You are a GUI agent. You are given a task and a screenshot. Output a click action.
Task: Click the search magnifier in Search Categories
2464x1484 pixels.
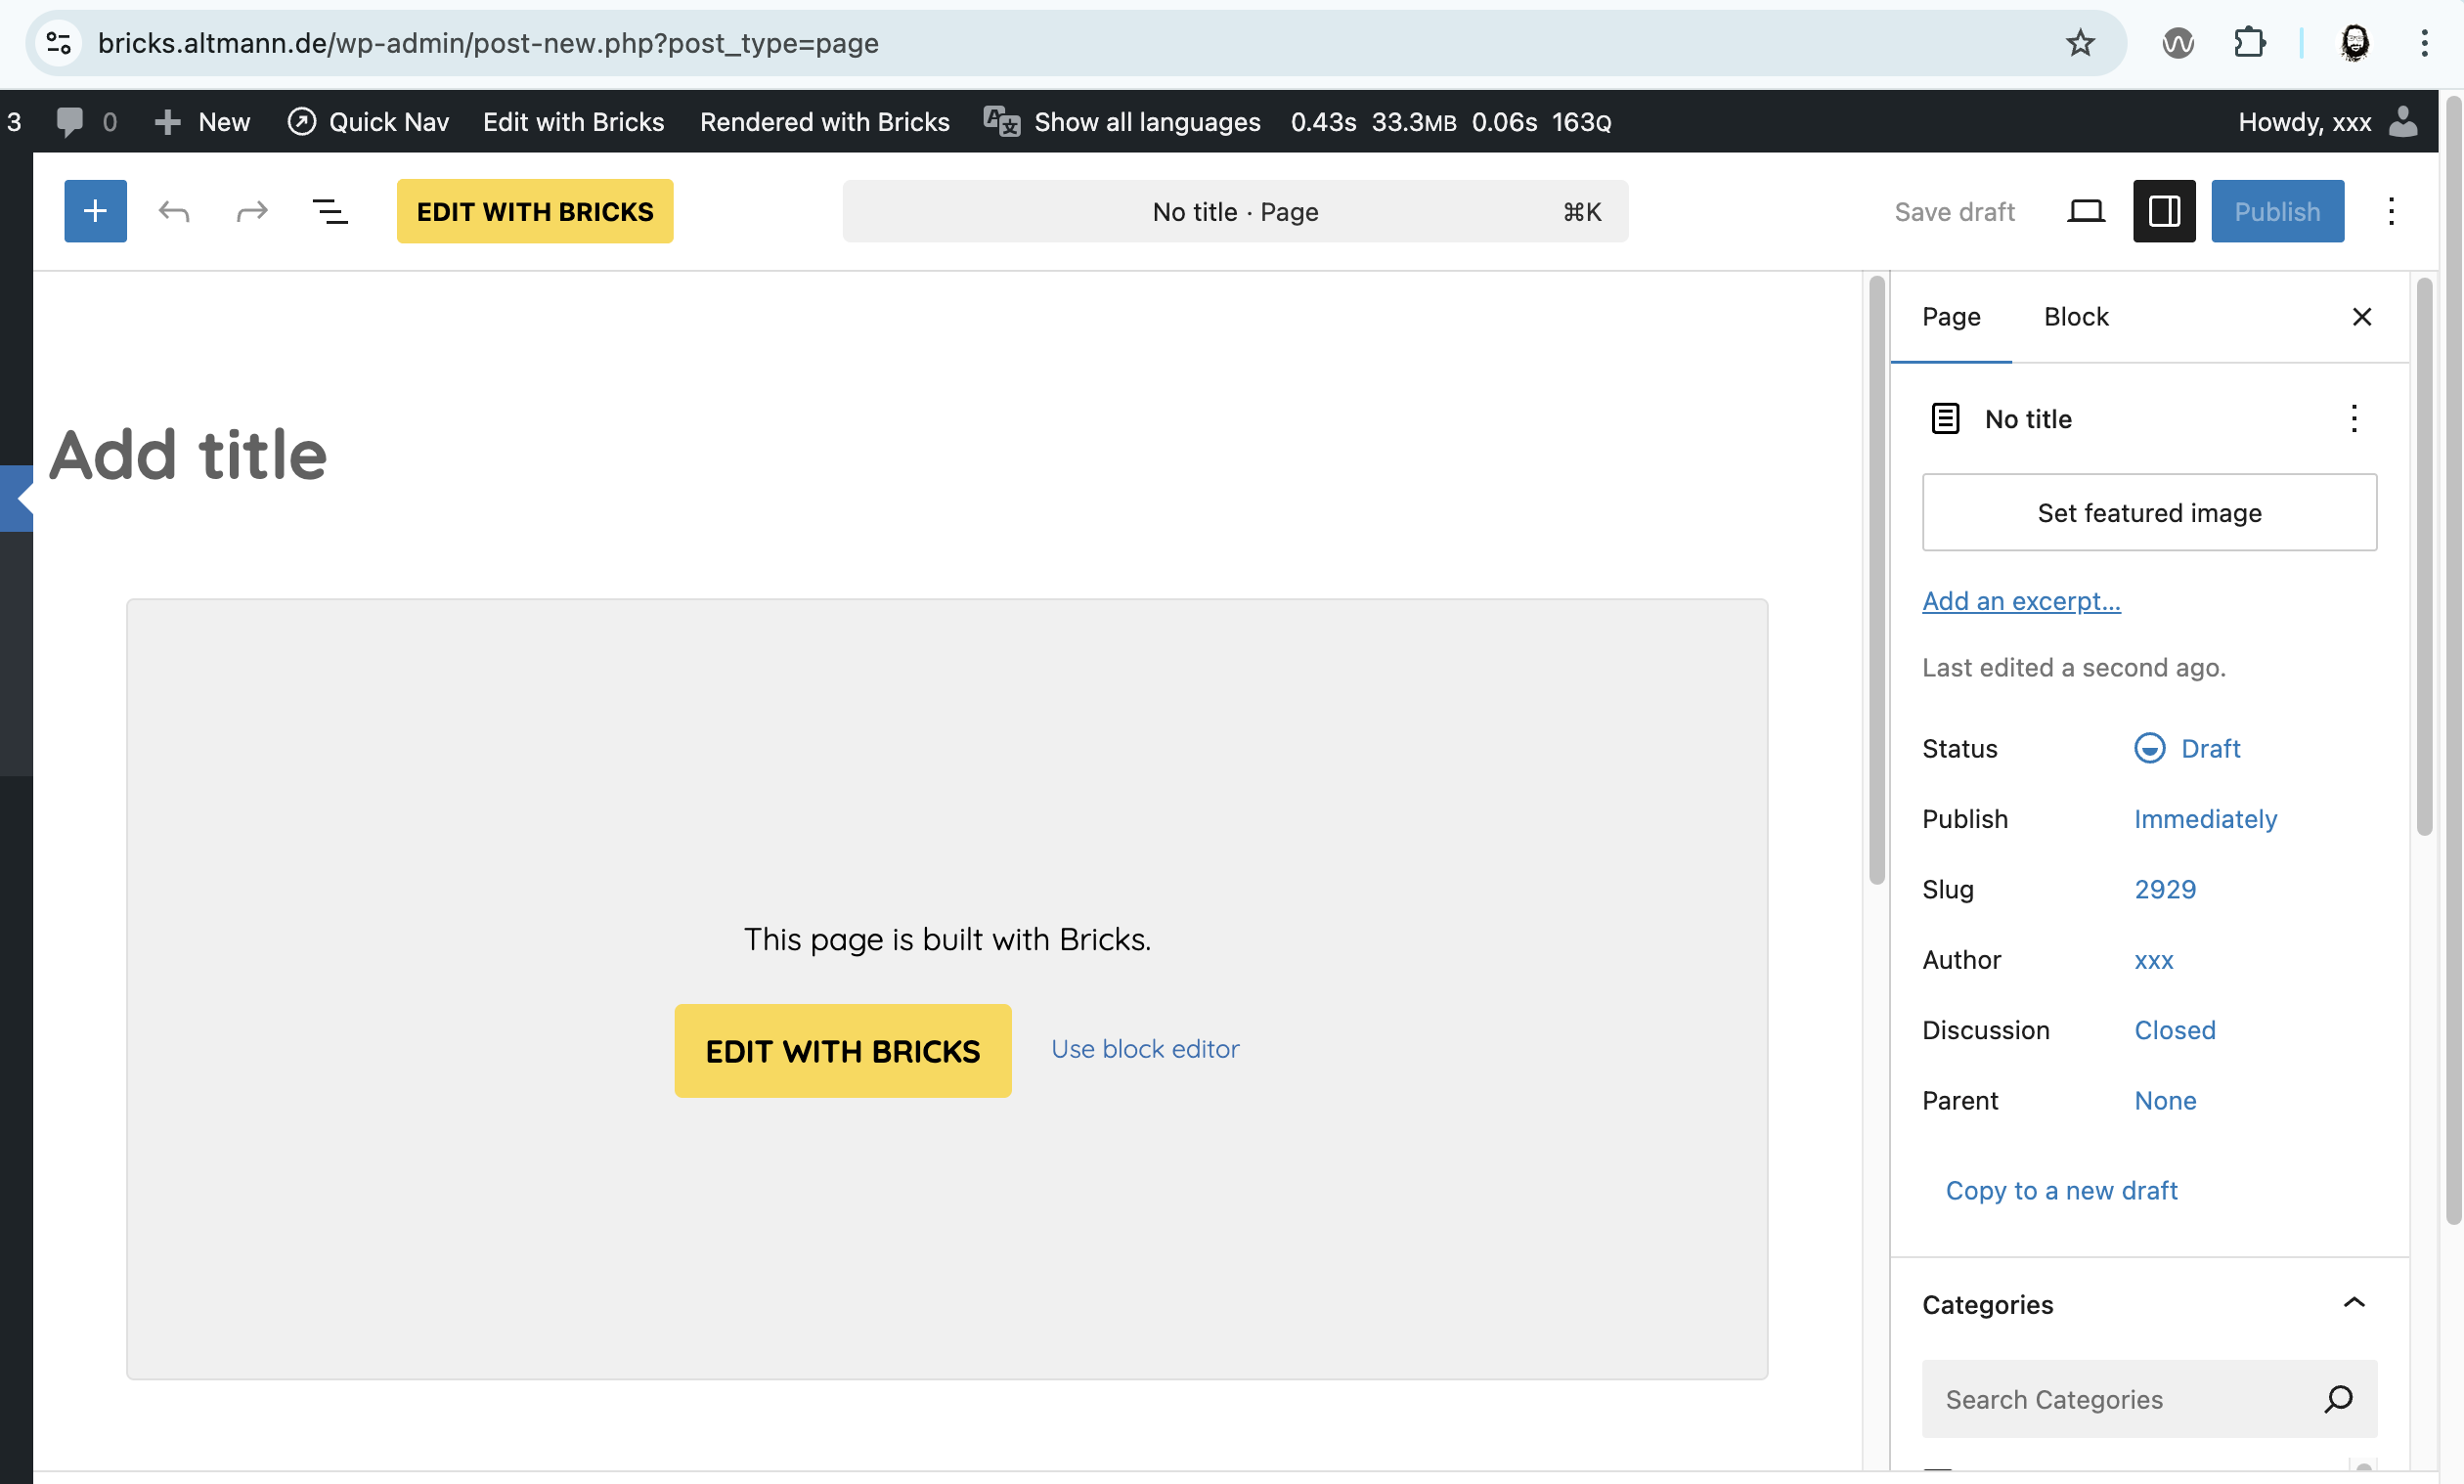pyautogui.click(x=2338, y=1398)
